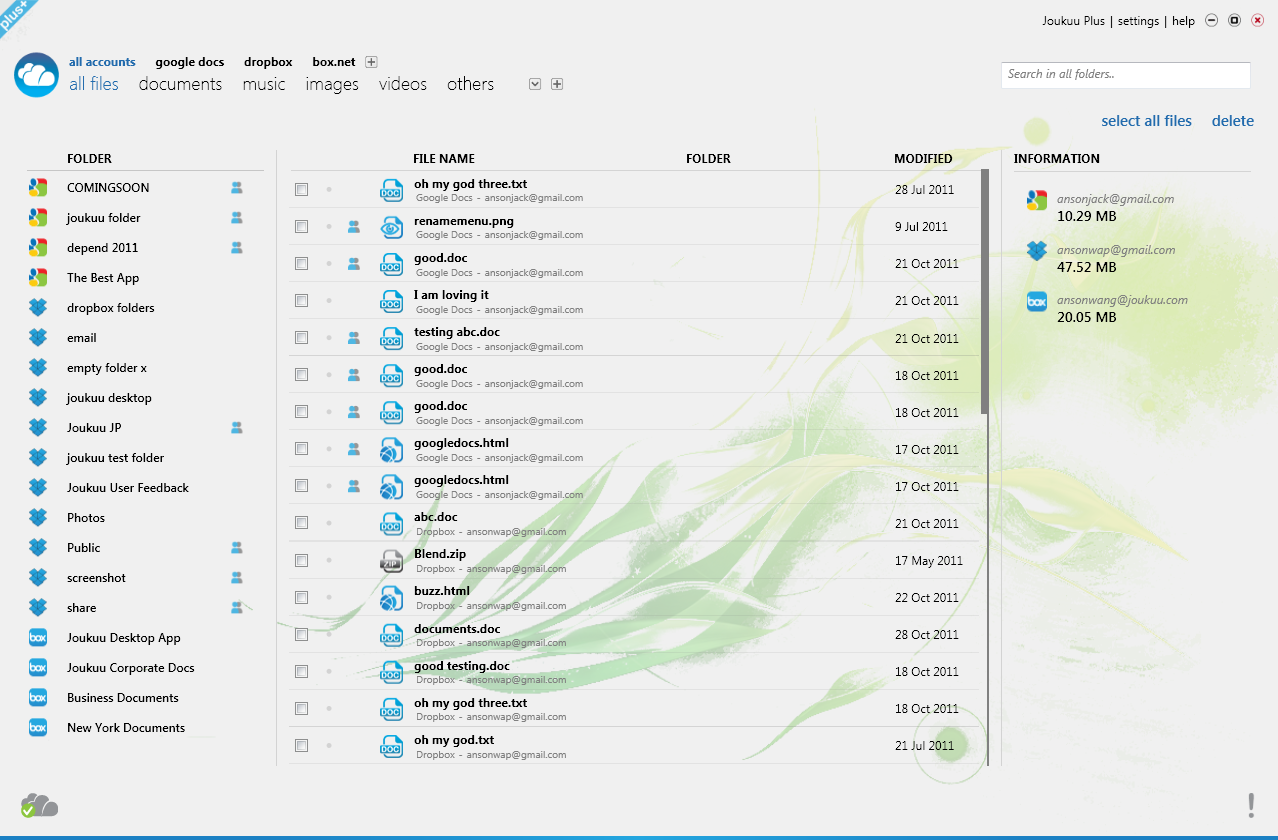Click the Google icon for The Best App

[38, 277]
